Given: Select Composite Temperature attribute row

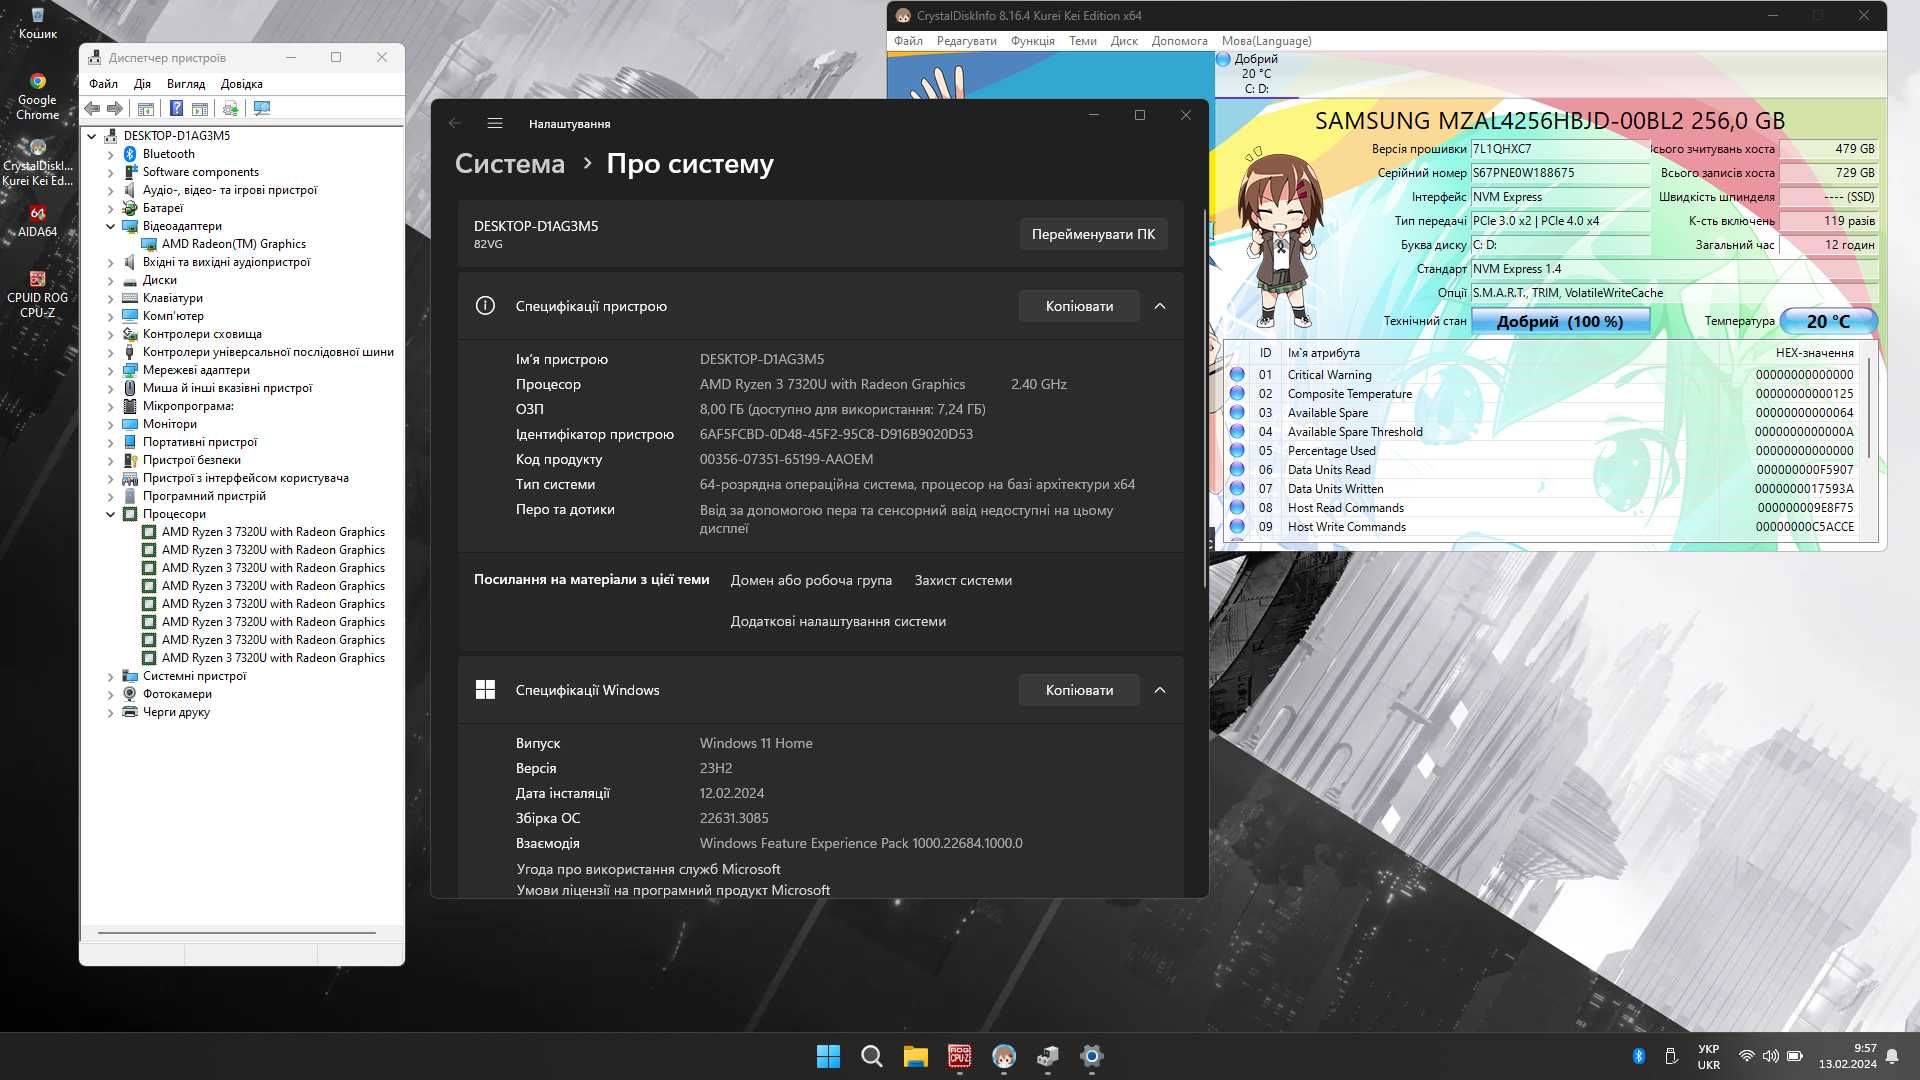Looking at the screenshot, I should [1545, 394].
